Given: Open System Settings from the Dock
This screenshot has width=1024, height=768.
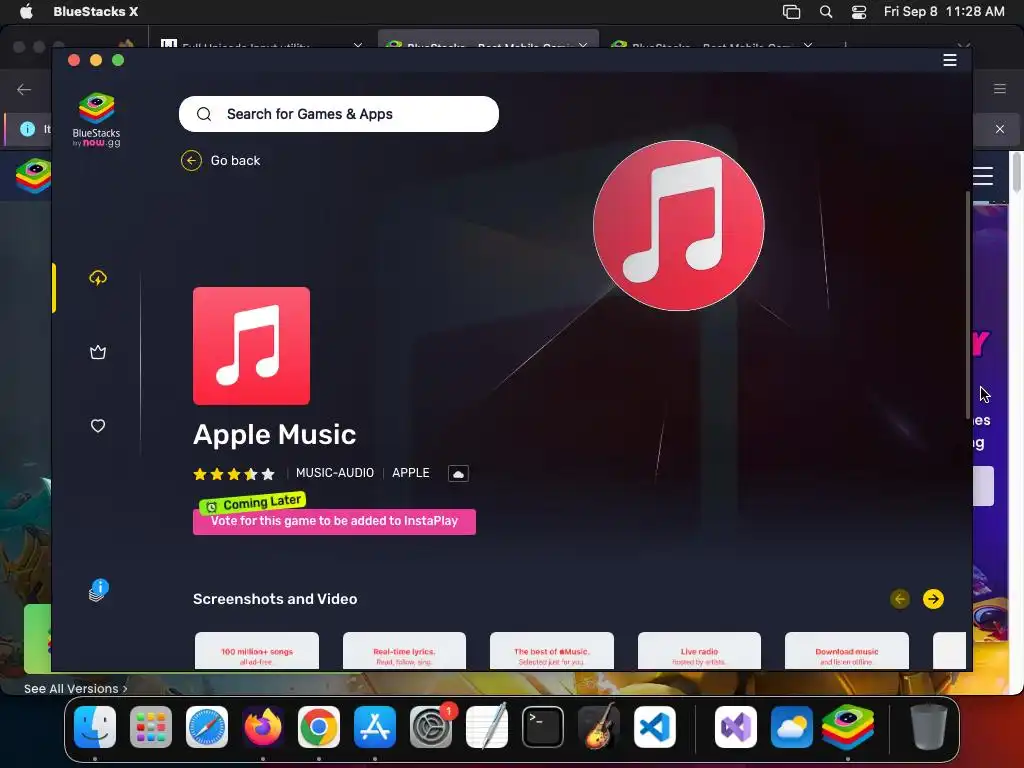Looking at the screenshot, I should point(431,727).
